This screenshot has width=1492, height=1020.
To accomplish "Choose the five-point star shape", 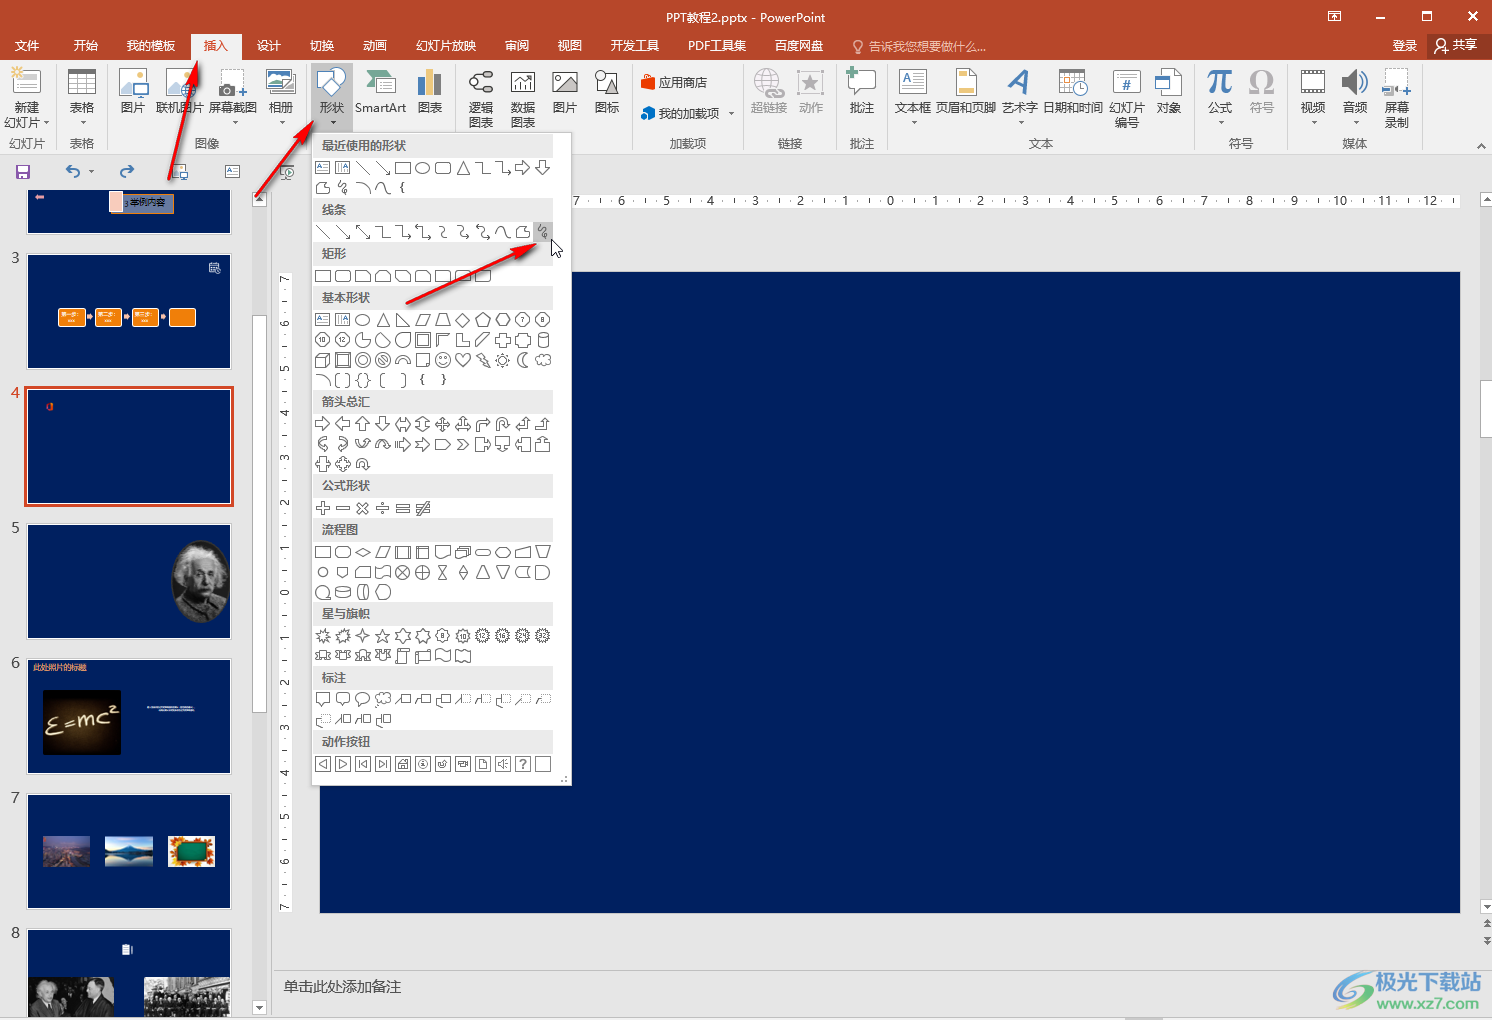I will (x=383, y=636).
